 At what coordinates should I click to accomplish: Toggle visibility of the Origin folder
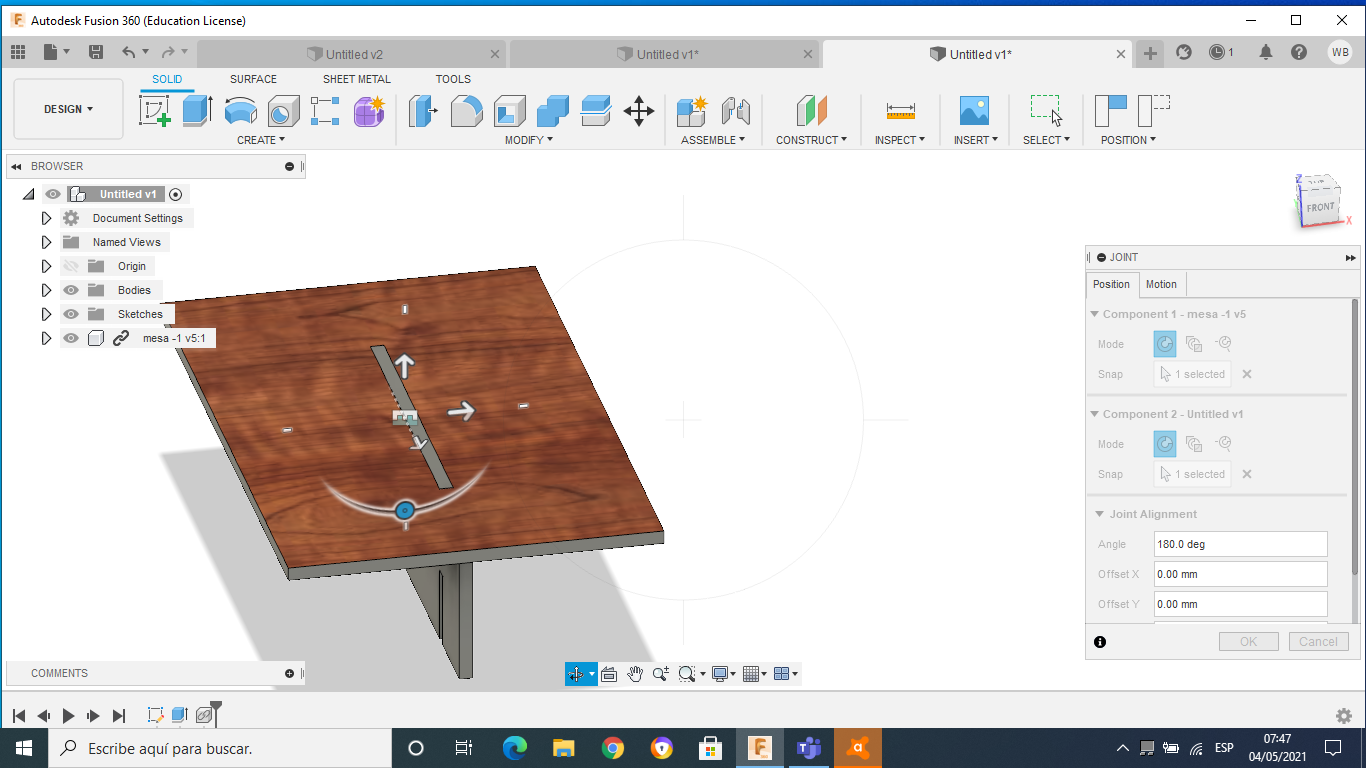(70, 266)
